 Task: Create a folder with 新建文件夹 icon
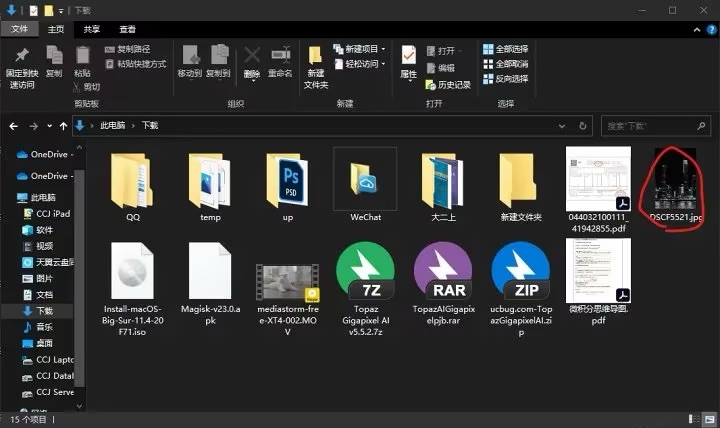tap(316, 58)
